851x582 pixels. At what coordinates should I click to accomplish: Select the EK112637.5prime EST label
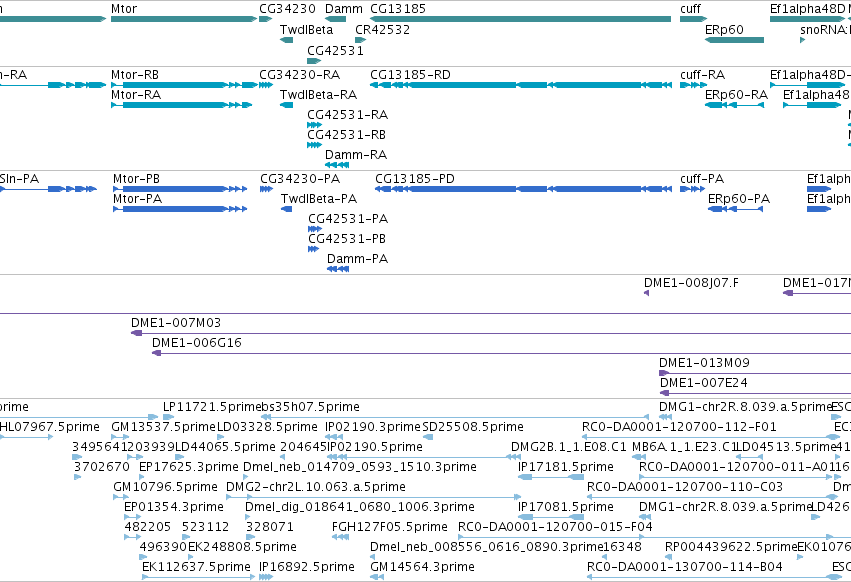tap(196, 567)
